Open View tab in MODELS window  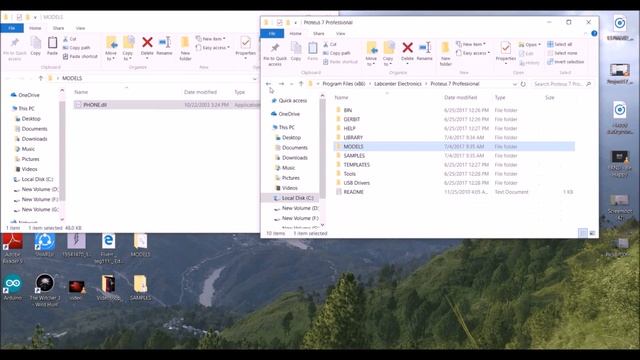click(80, 28)
